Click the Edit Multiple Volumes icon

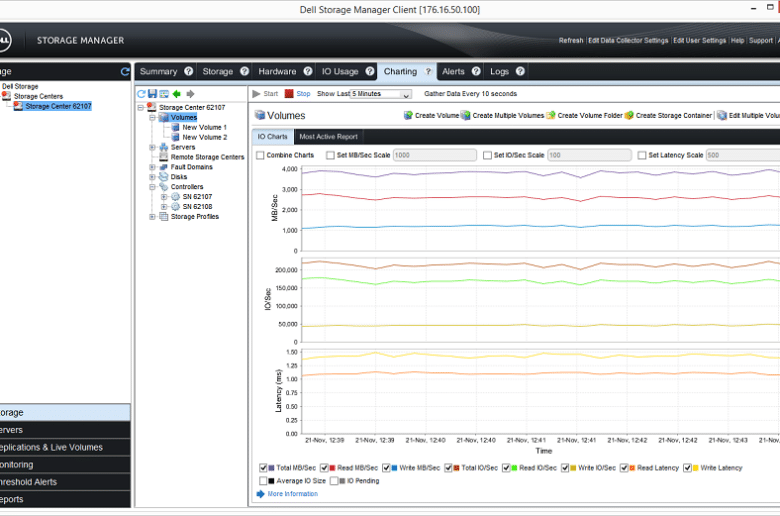click(722, 115)
